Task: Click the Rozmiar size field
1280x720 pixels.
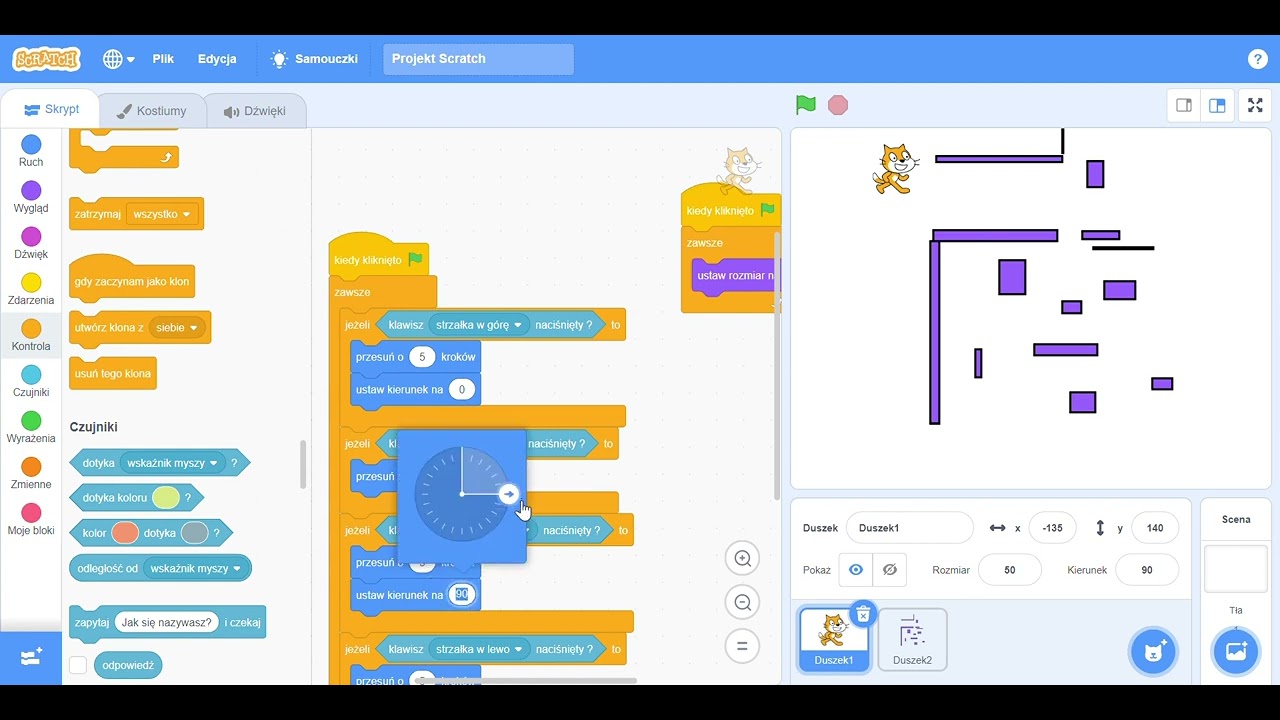Action: [x=1009, y=570]
